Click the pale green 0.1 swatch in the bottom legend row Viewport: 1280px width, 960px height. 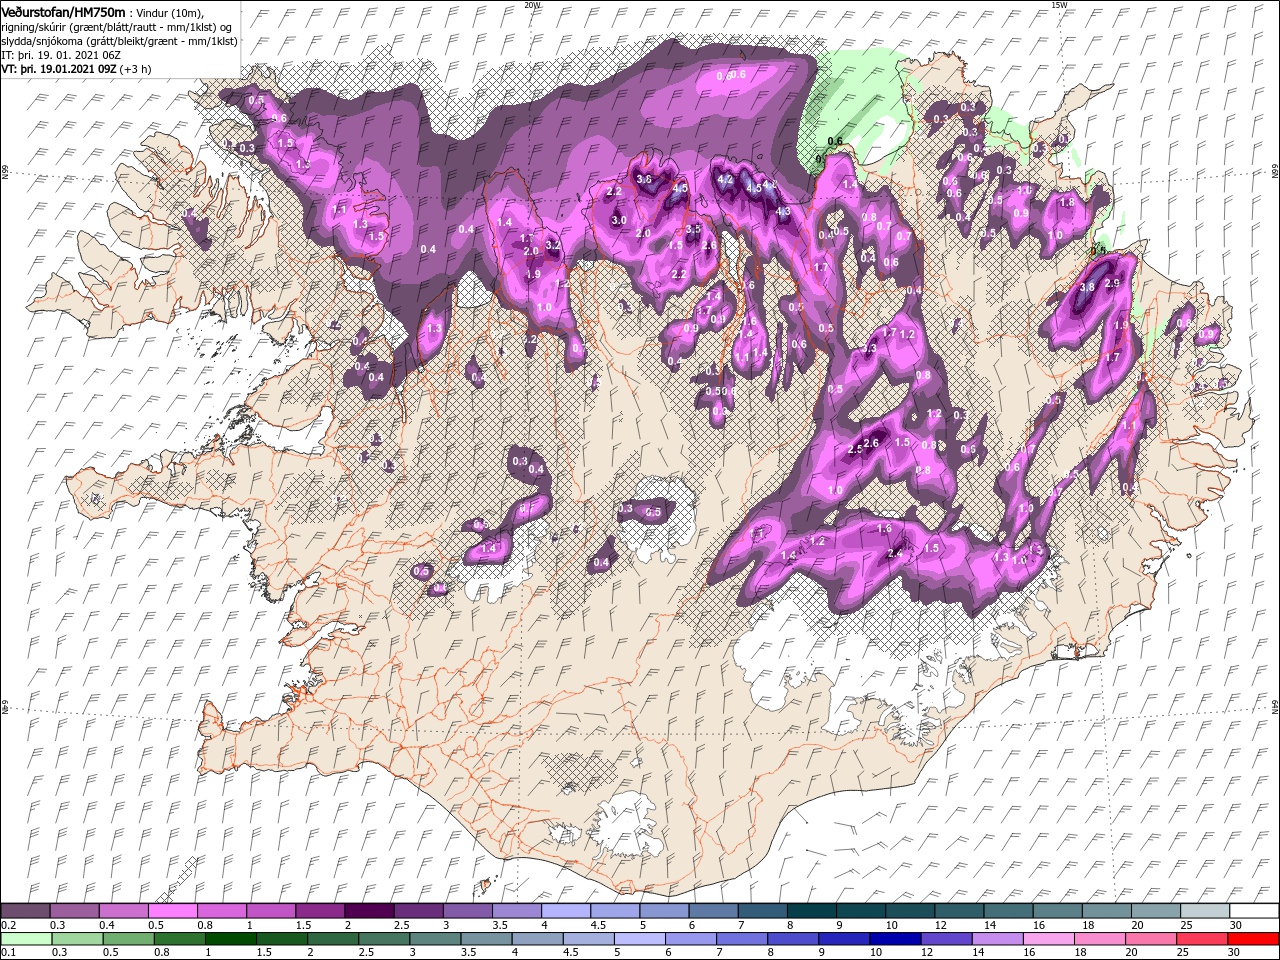coord(26,938)
